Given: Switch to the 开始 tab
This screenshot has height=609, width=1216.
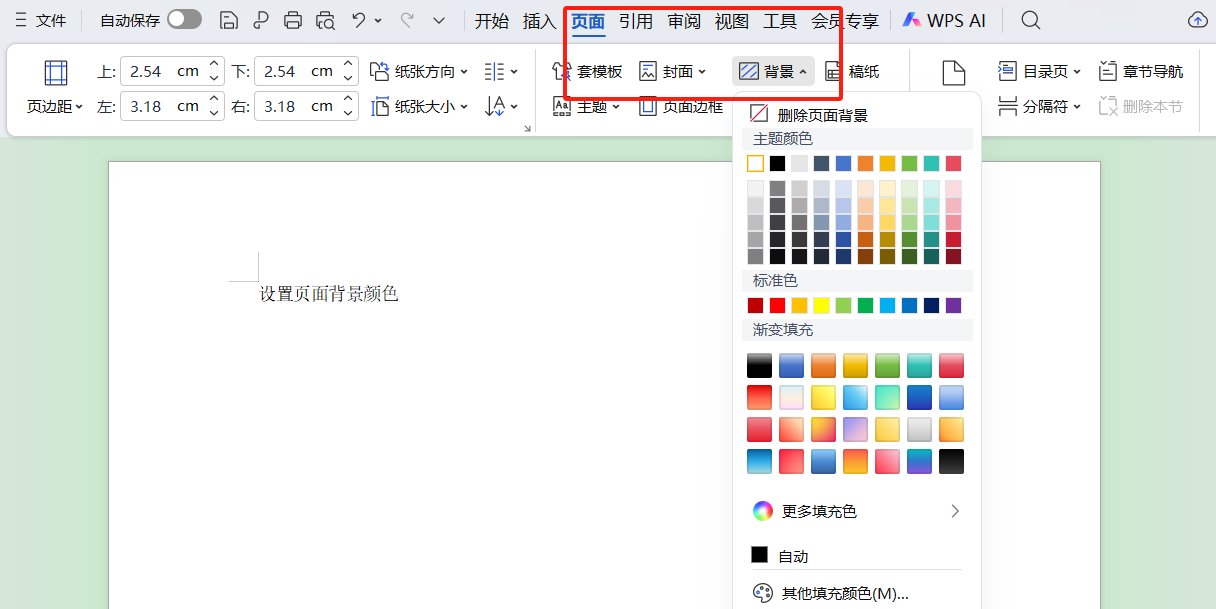Looking at the screenshot, I should (x=491, y=21).
